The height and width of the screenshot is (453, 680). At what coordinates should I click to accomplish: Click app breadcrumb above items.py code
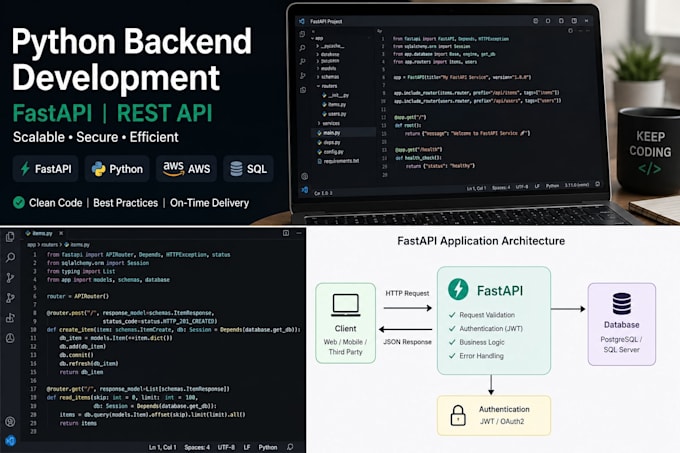click(31, 244)
